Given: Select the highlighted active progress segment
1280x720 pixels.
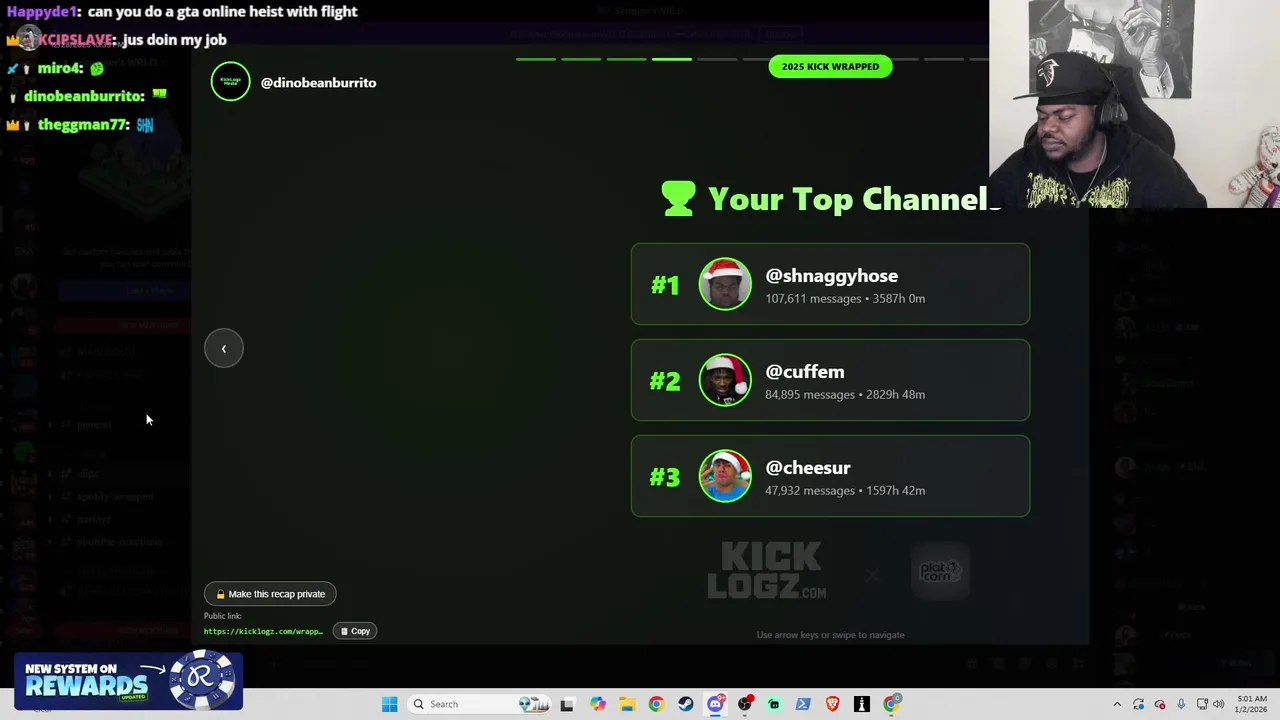Looking at the screenshot, I should [x=671, y=59].
